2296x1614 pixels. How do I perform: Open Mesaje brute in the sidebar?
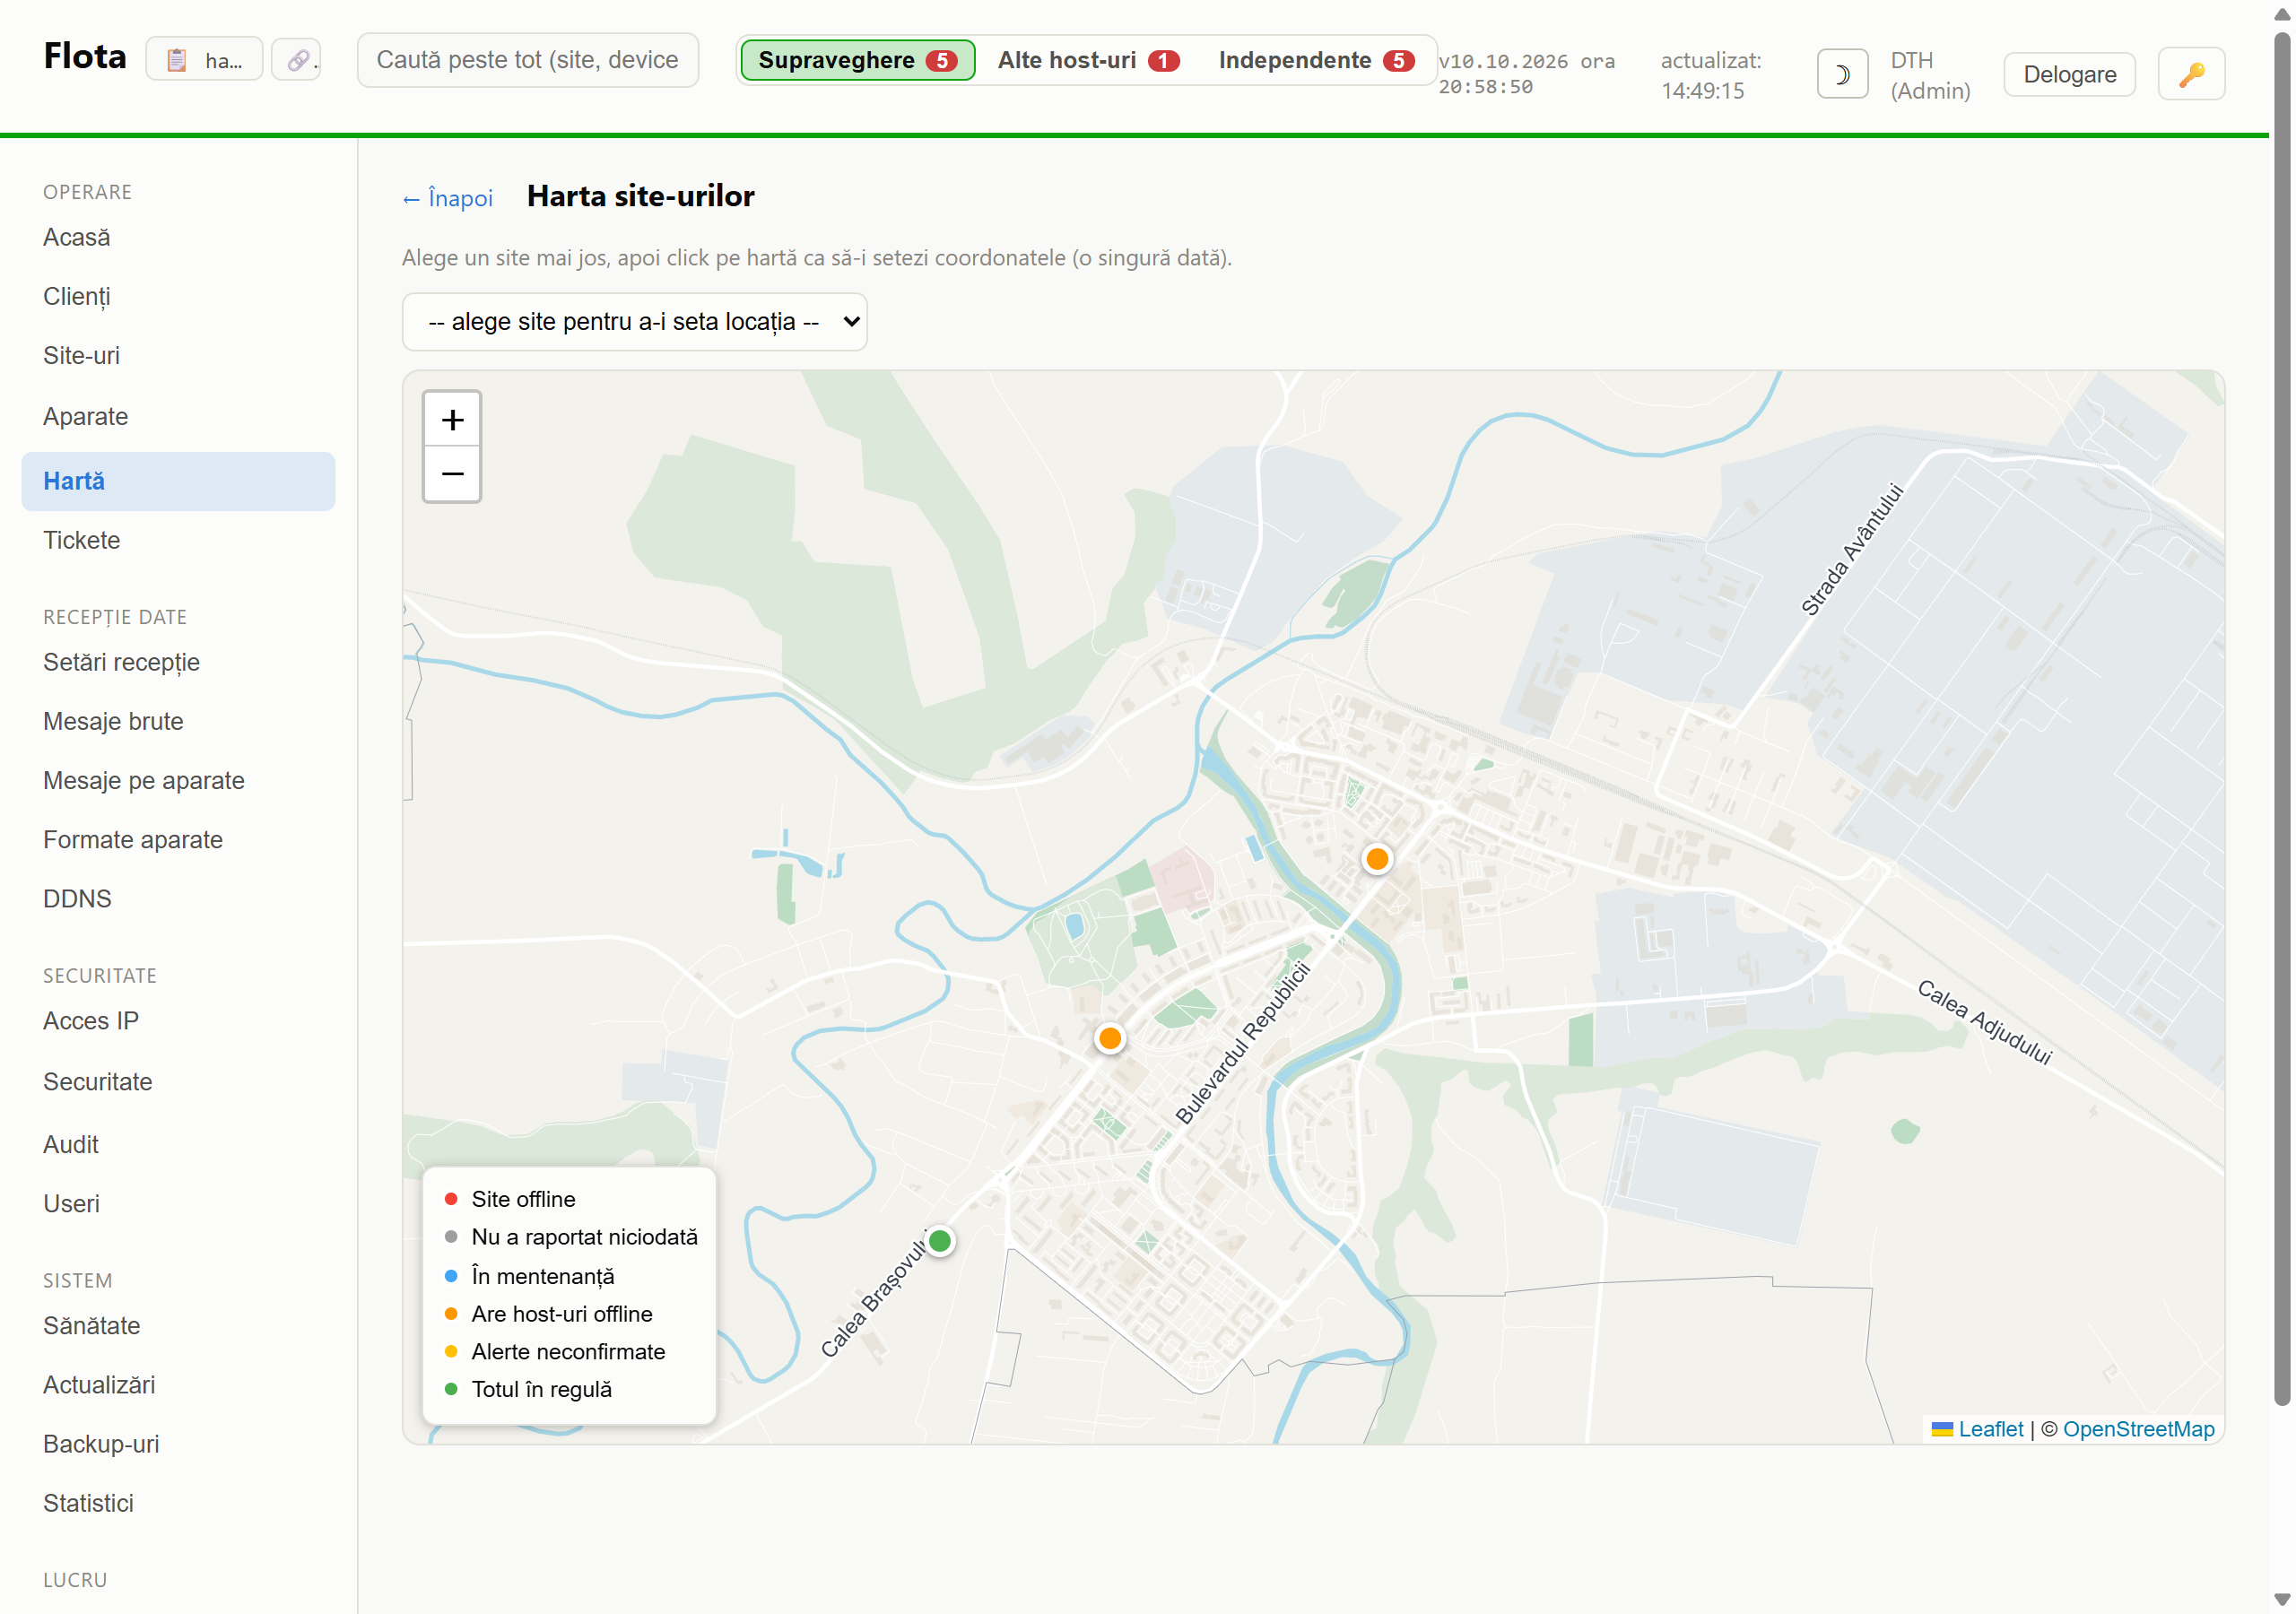(178, 722)
